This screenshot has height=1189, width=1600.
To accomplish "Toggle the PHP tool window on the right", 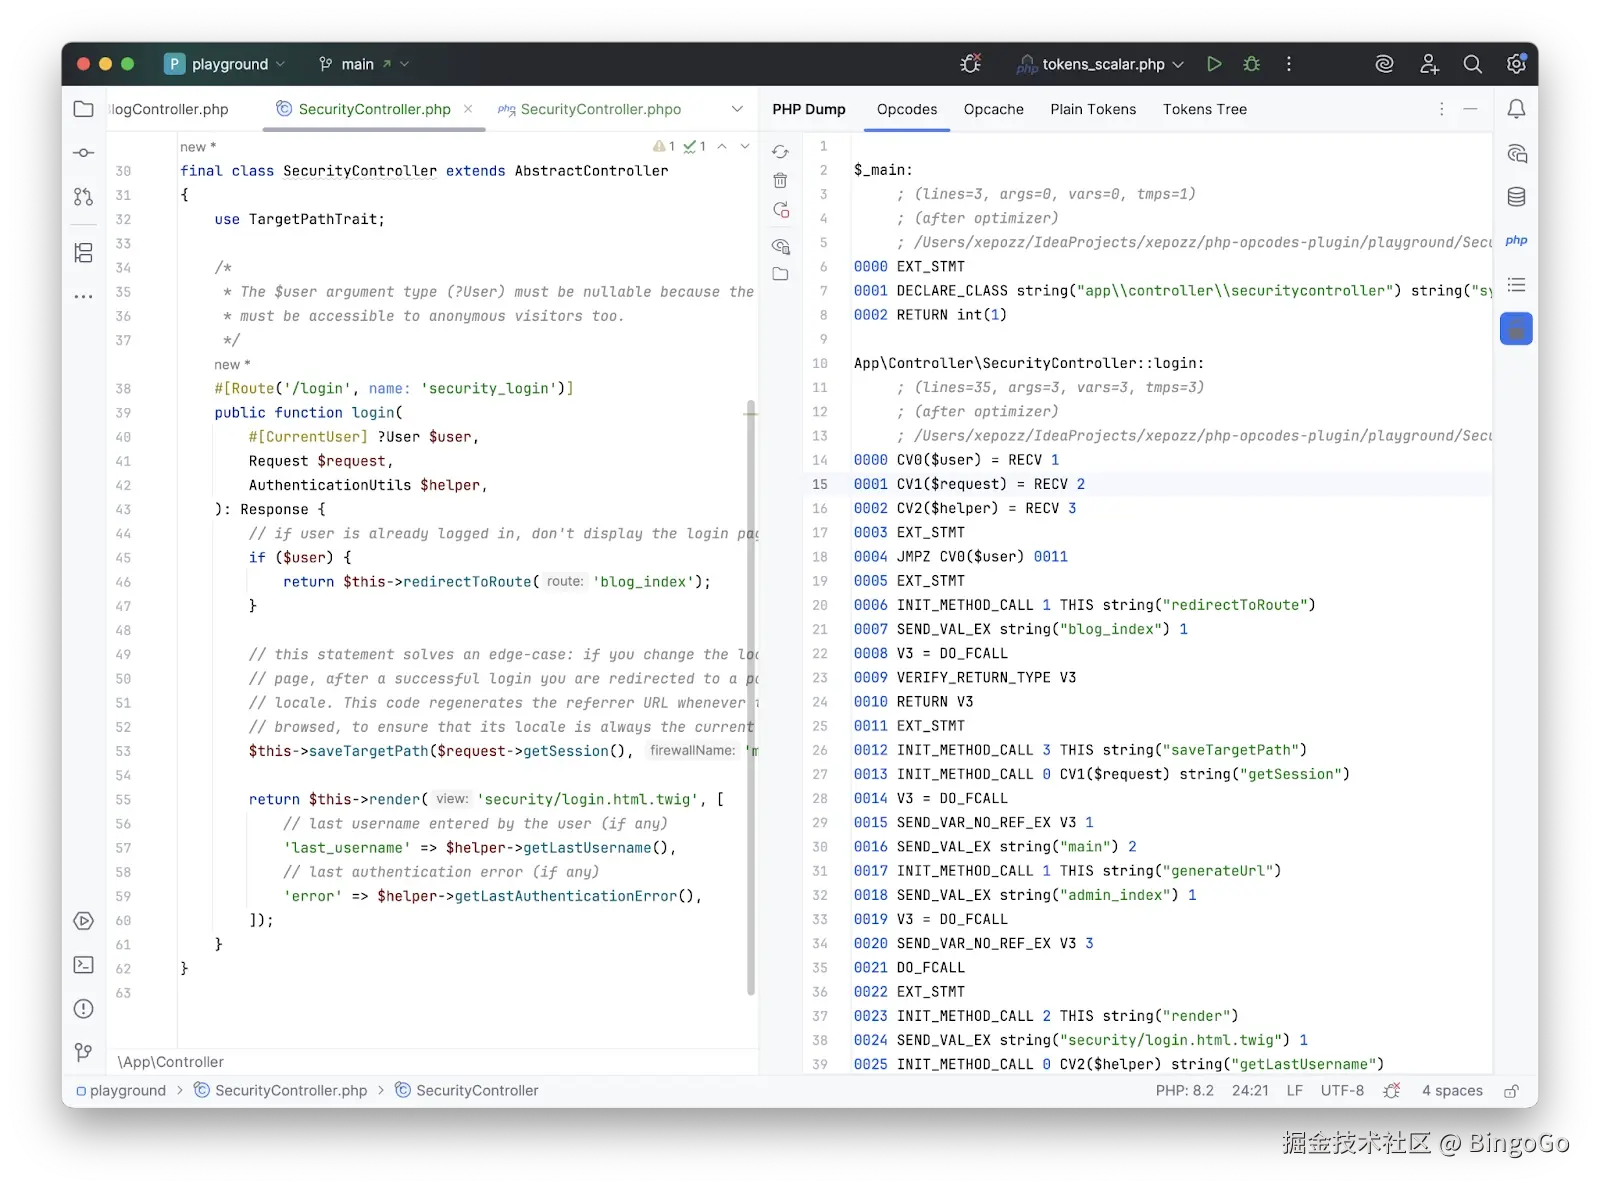I will [1516, 241].
